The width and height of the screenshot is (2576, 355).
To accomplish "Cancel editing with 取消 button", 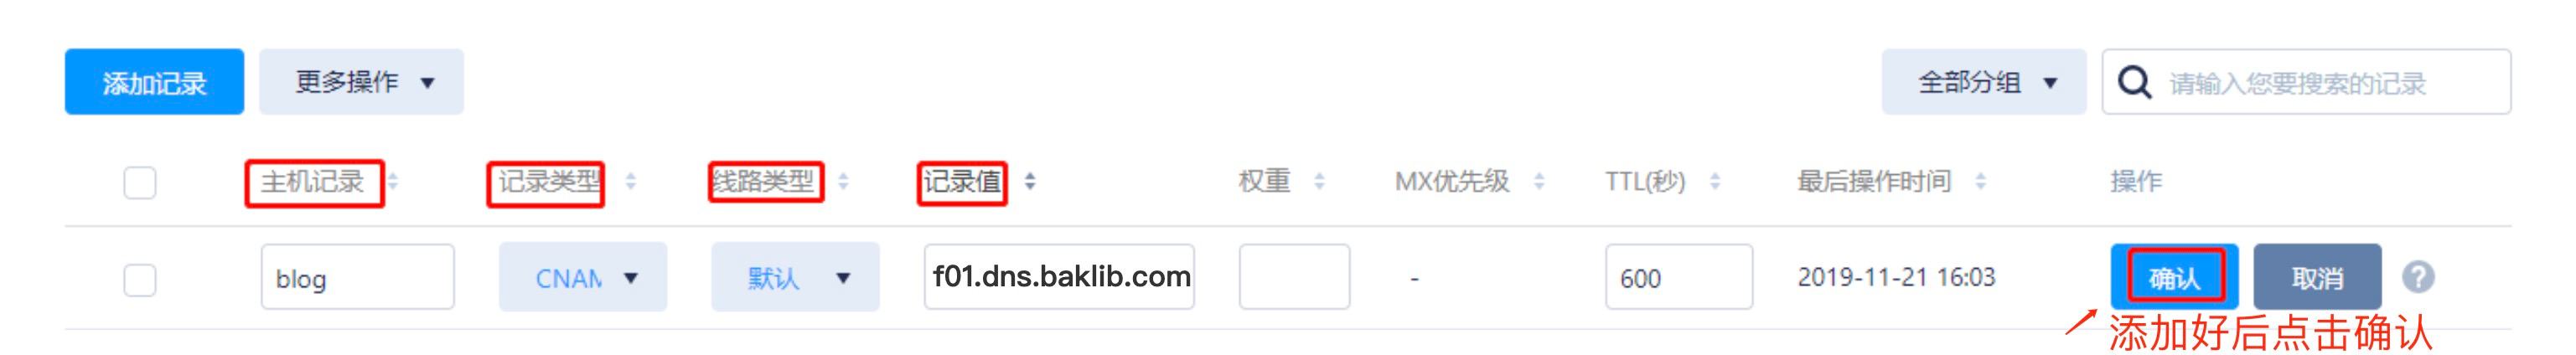I will coord(2317,277).
